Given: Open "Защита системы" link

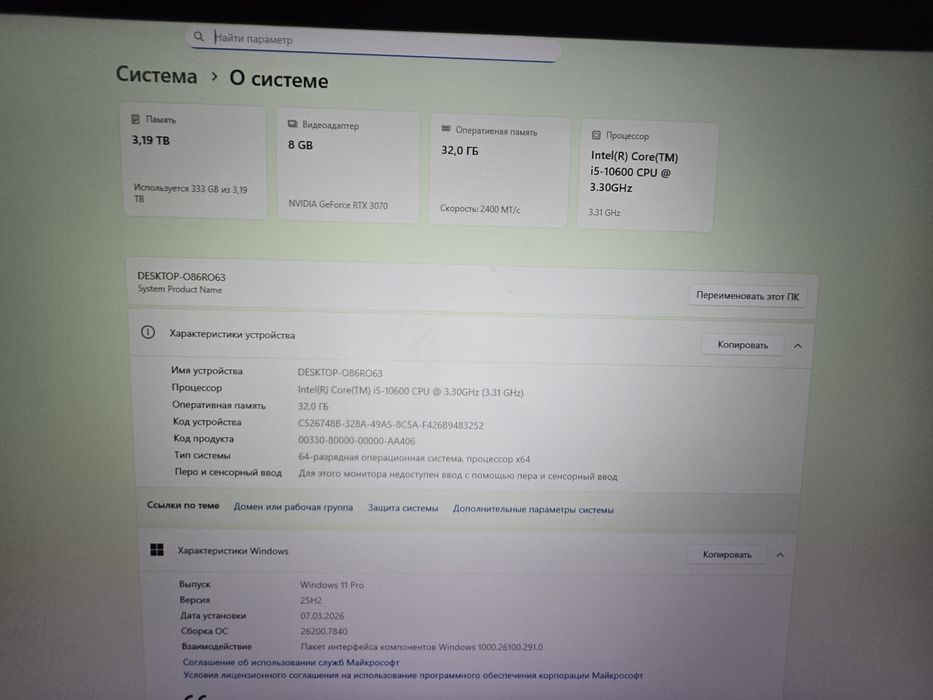Looking at the screenshot, I should [403, 508].
